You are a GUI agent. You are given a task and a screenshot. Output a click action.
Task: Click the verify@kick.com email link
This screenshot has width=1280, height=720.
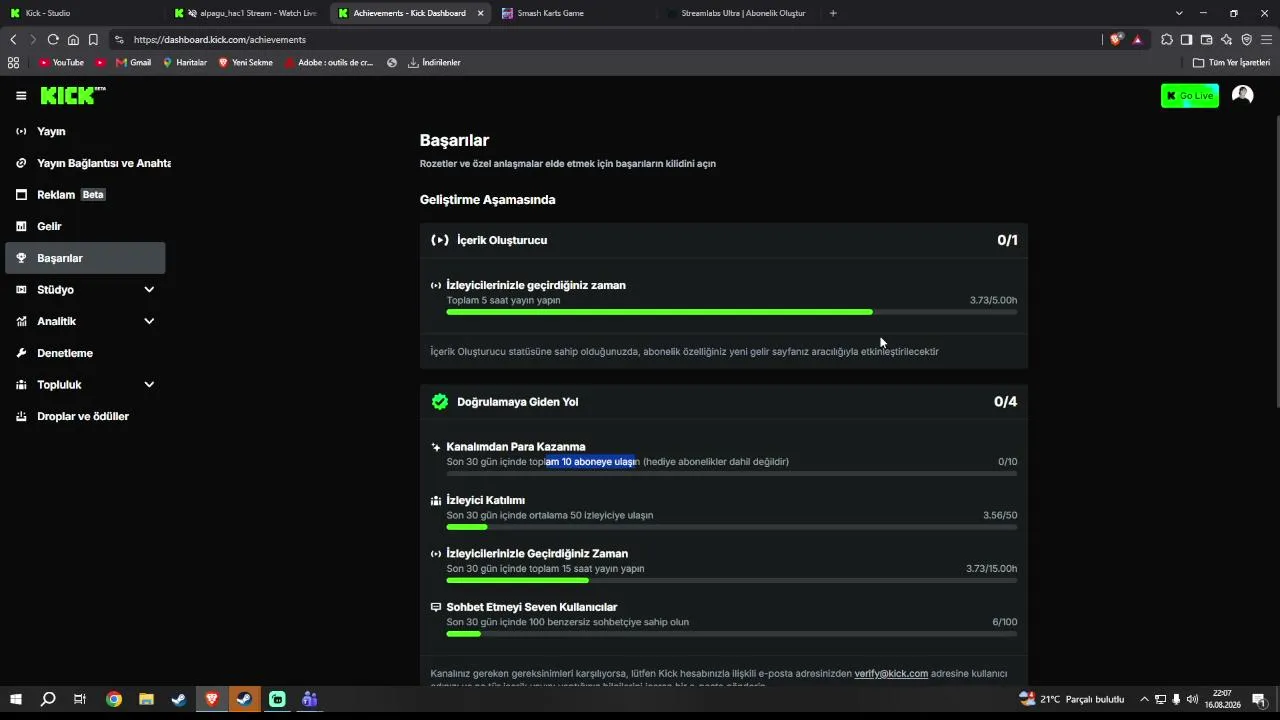pyautogui.click(x=891, y=674)
